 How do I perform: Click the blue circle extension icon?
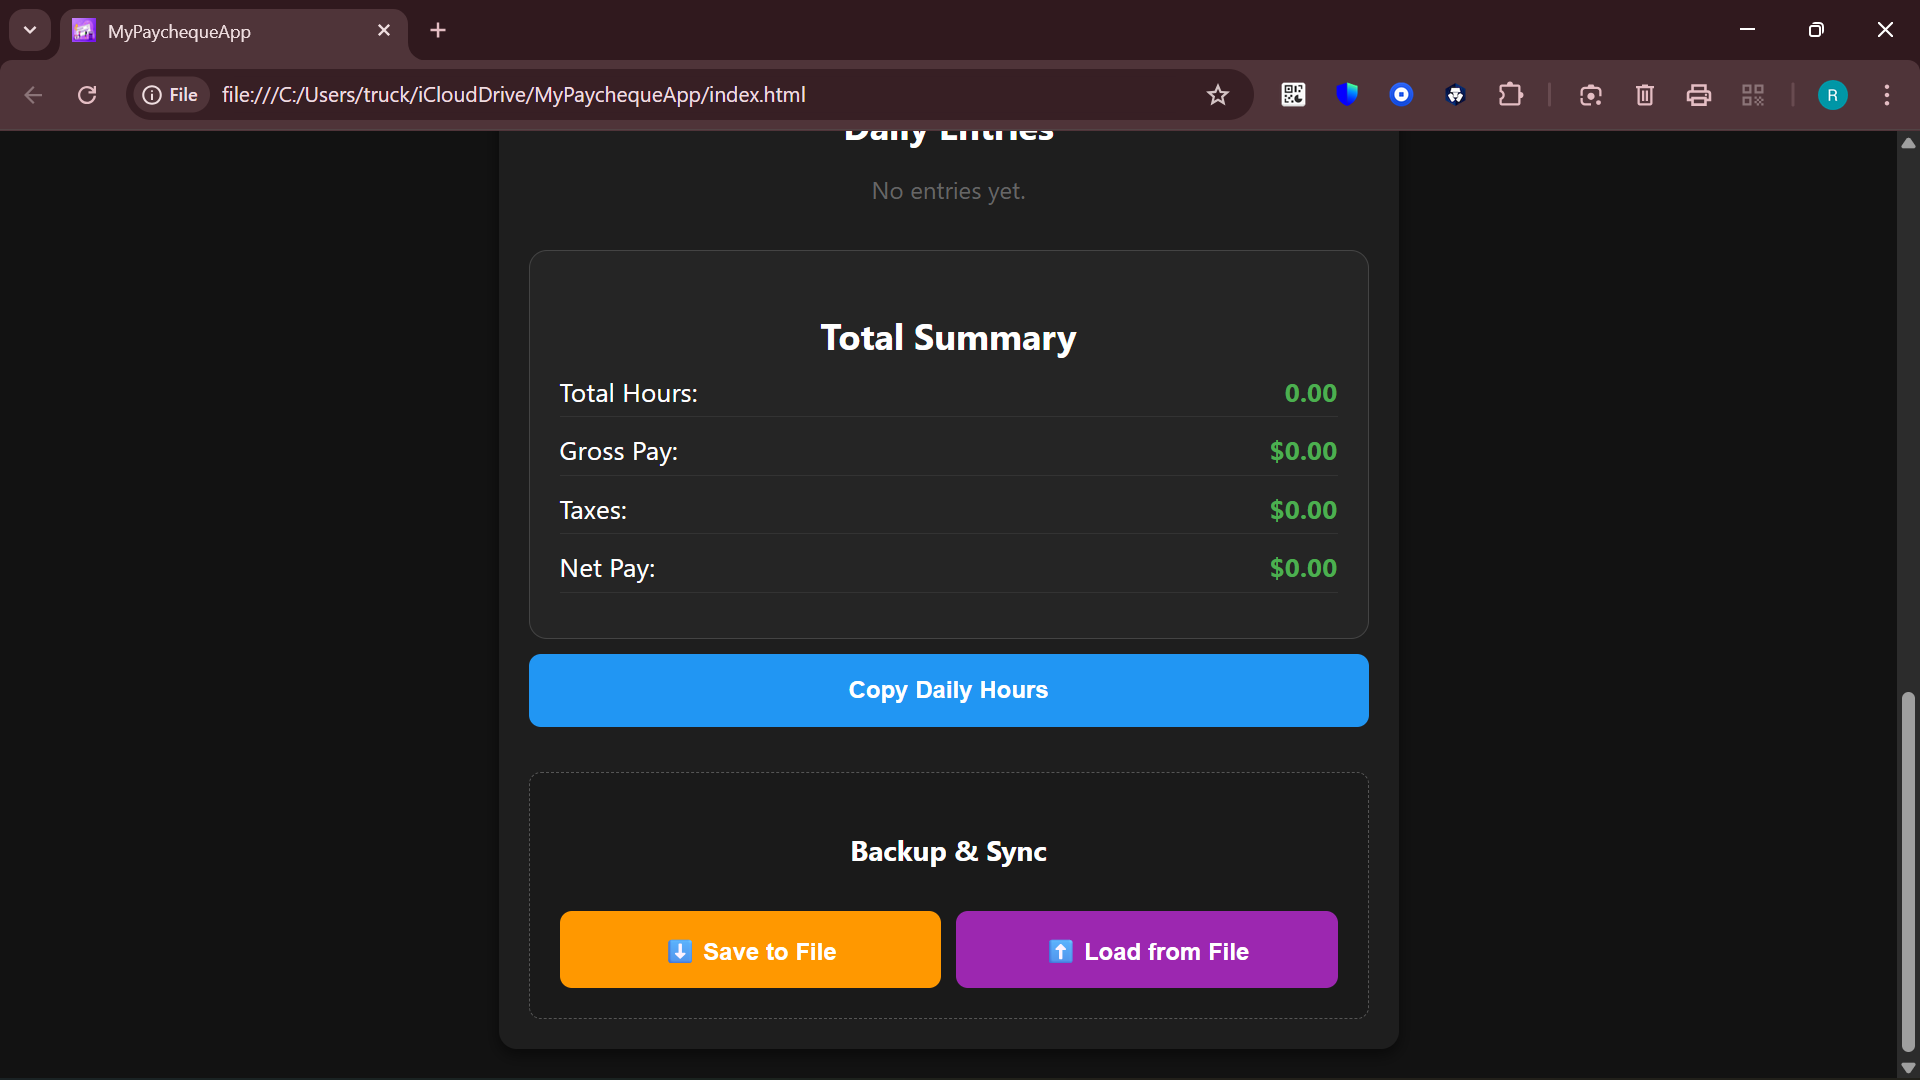(x=1401, y=95)
